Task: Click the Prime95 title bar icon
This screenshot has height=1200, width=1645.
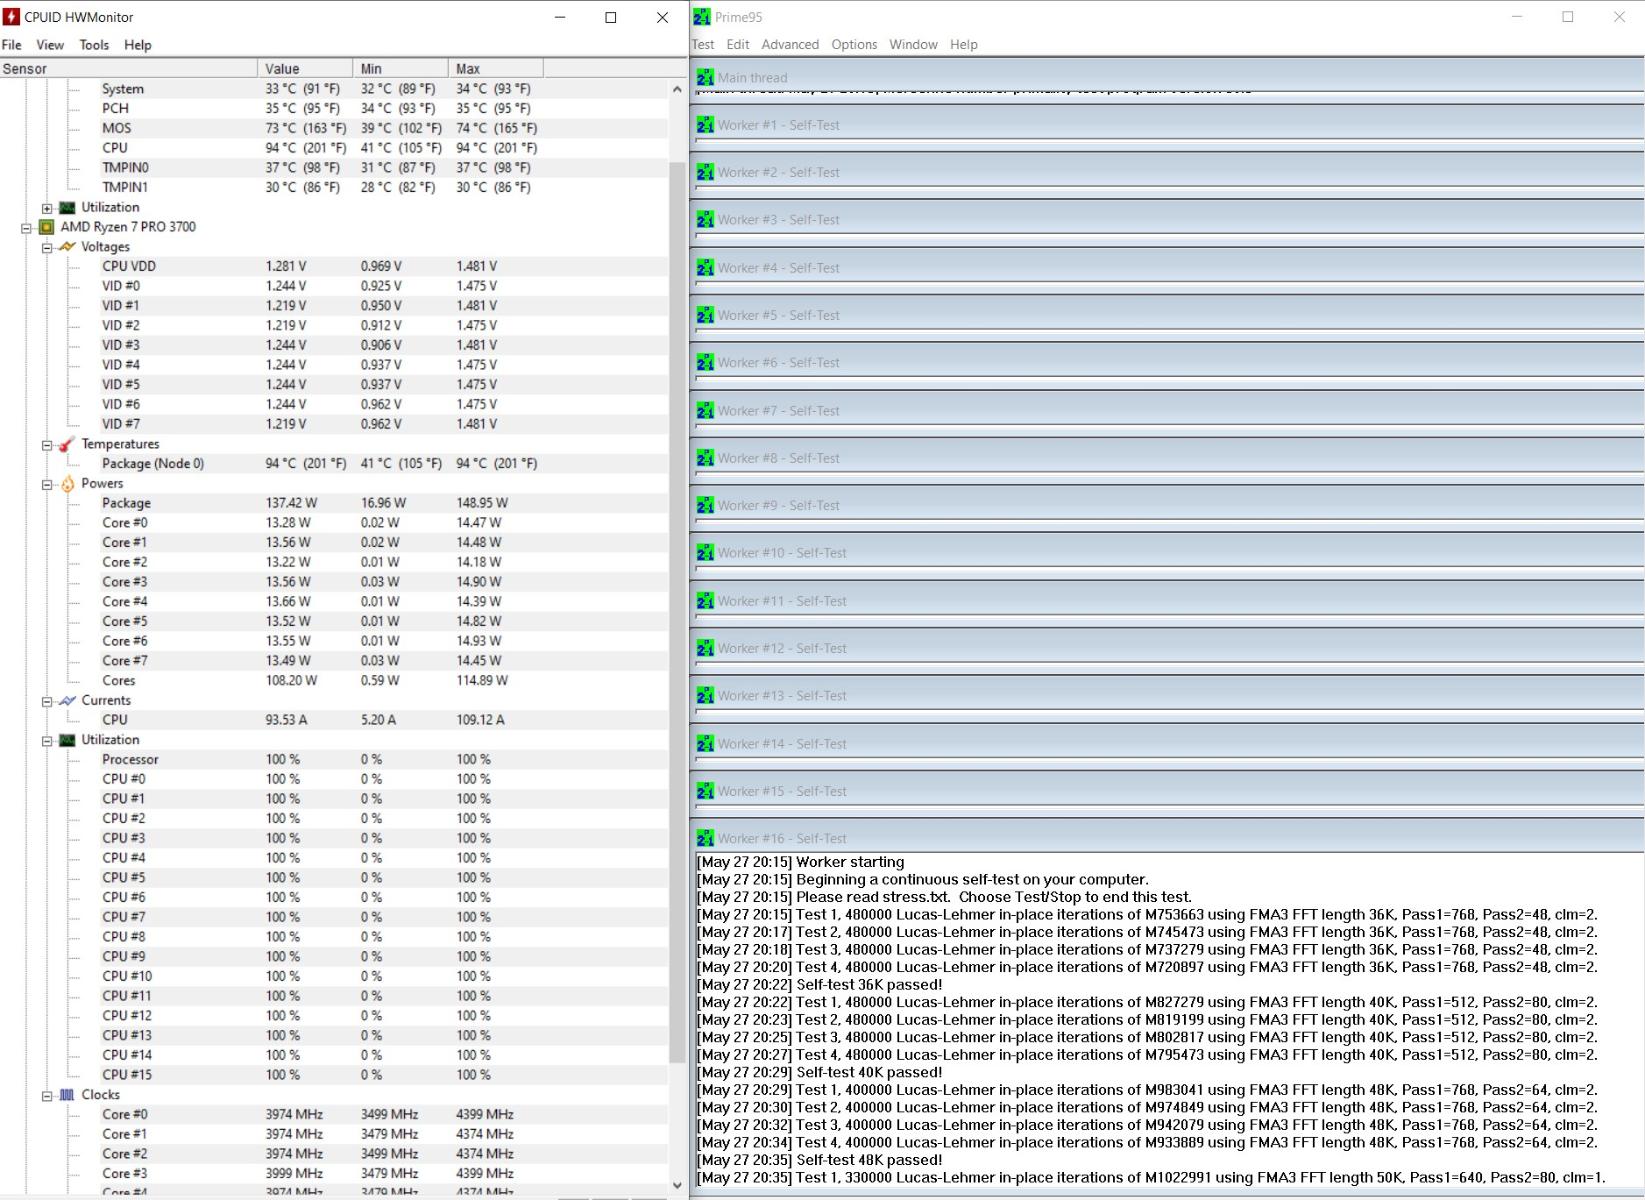Action: [702, 17]
